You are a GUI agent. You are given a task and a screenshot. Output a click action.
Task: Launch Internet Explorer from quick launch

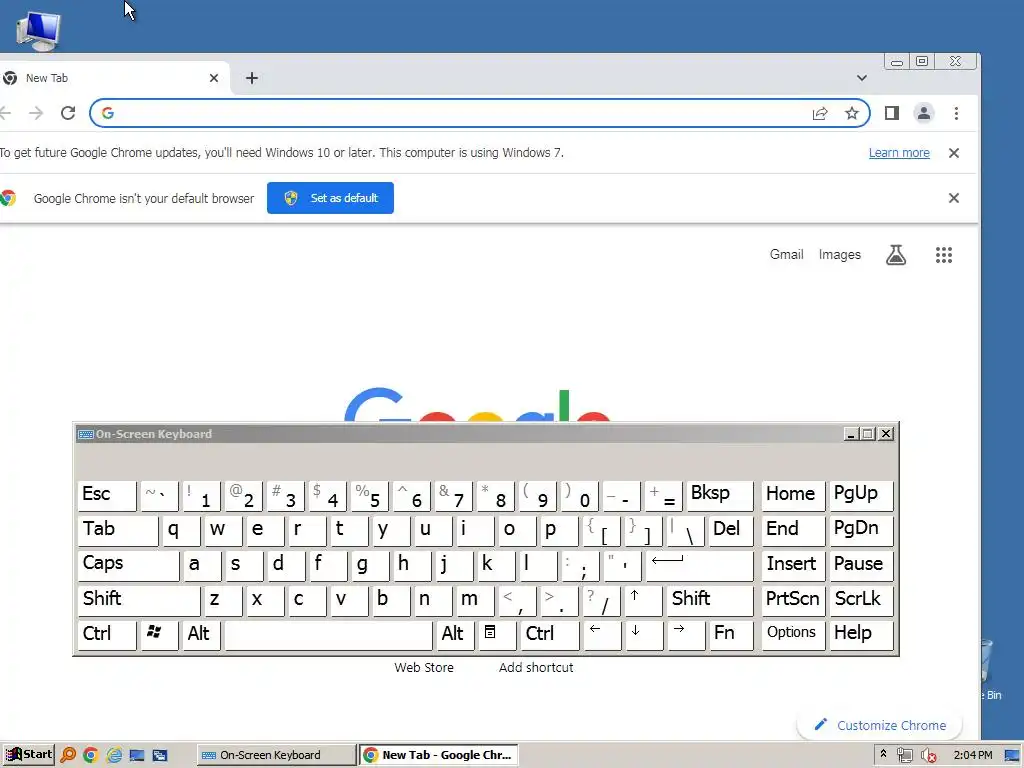(114, 756)
